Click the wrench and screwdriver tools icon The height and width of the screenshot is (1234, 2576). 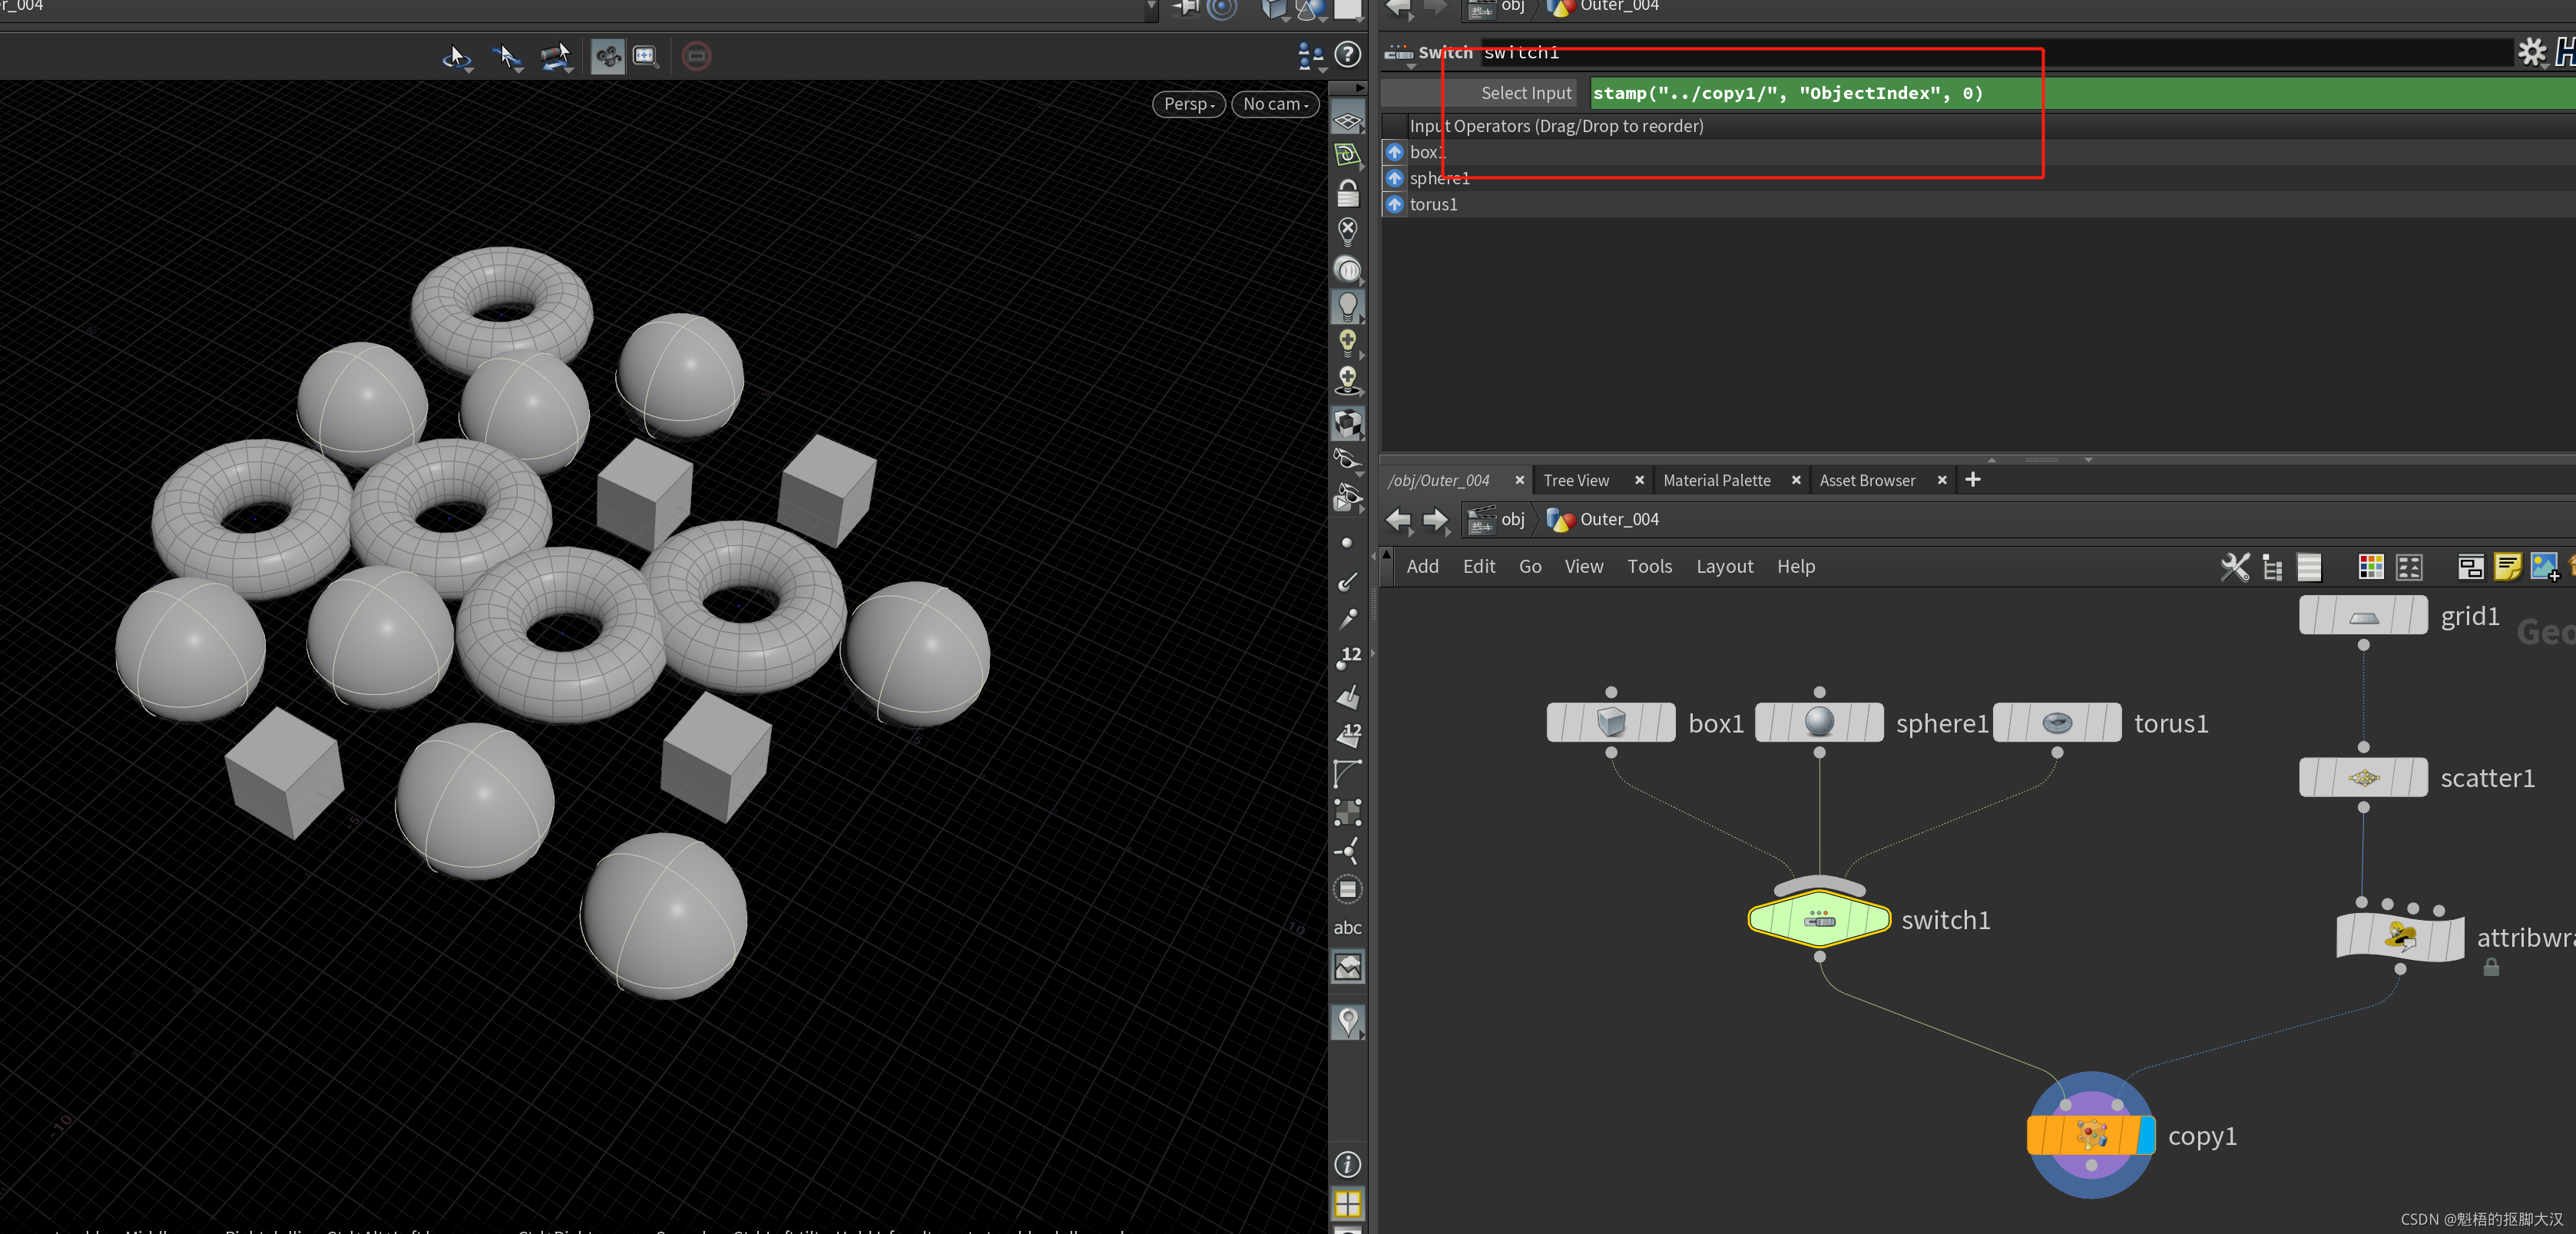point(2234,567)
